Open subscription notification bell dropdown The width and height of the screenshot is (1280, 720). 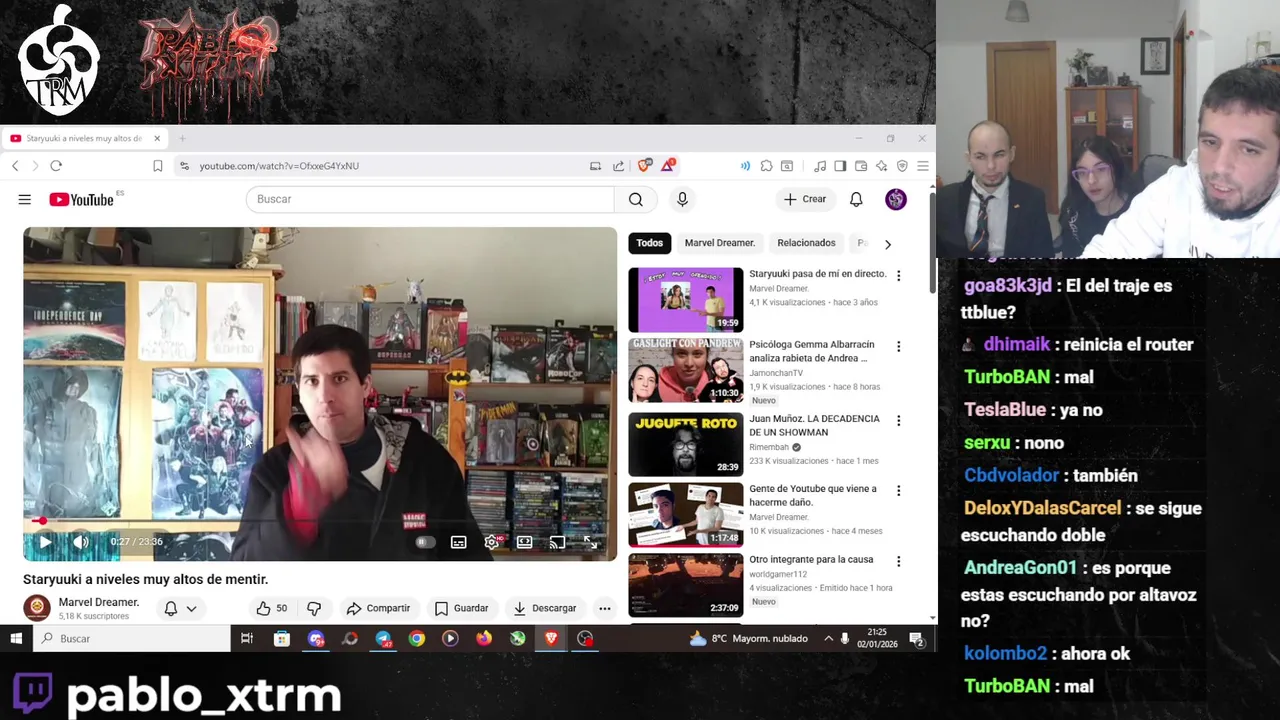click(x=180, y=608)
